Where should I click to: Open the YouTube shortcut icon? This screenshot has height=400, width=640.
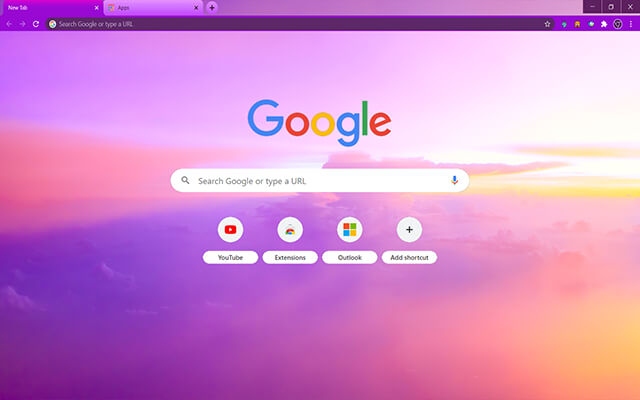230,229
